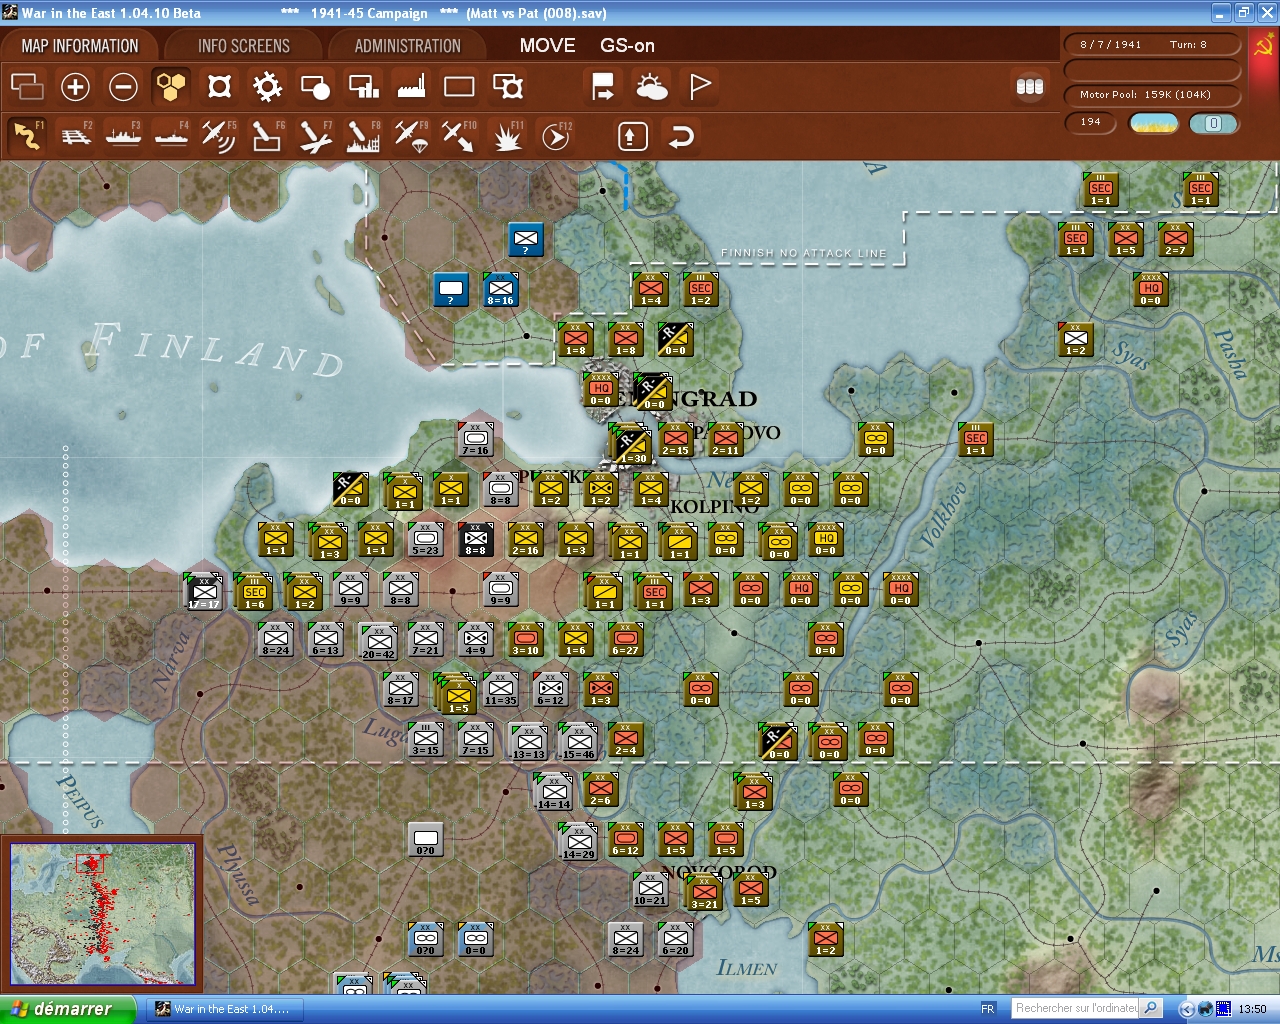Screen dimensions: 1280x1024
Task: Select the 14=29 unit counter
Action: coord(578,842)
